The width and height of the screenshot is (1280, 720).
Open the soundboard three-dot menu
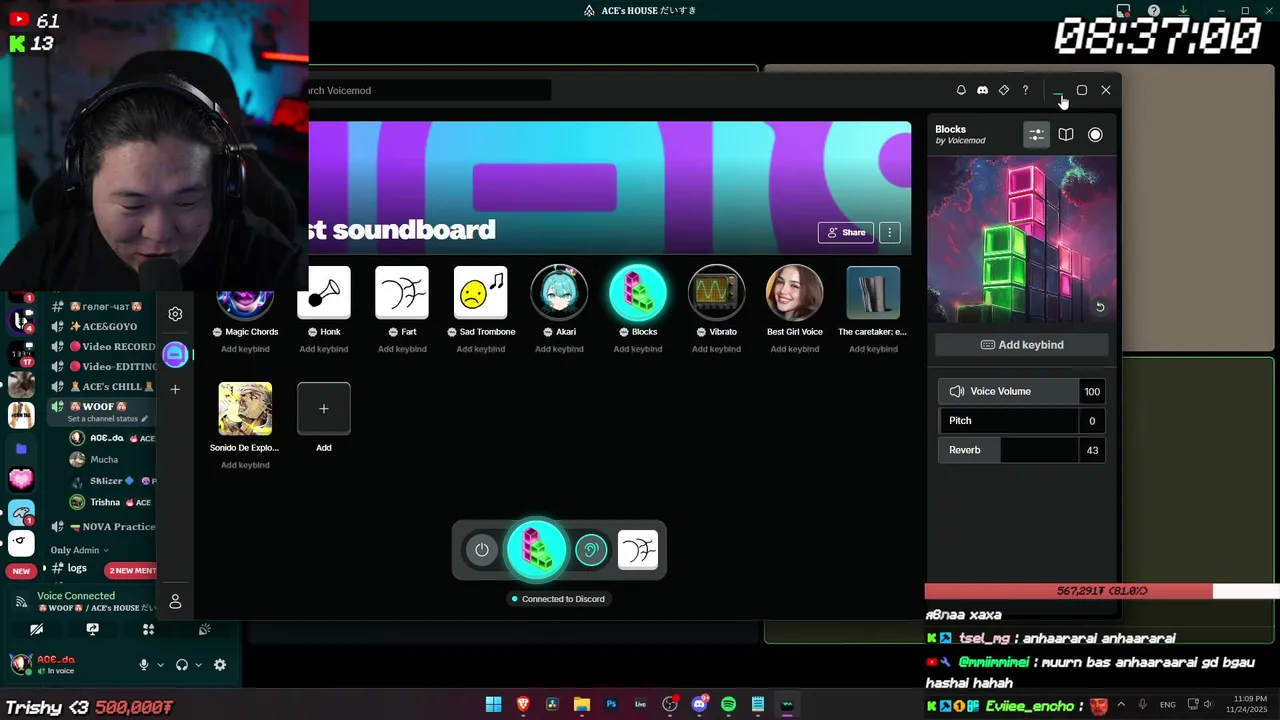(x=890, y=232)
